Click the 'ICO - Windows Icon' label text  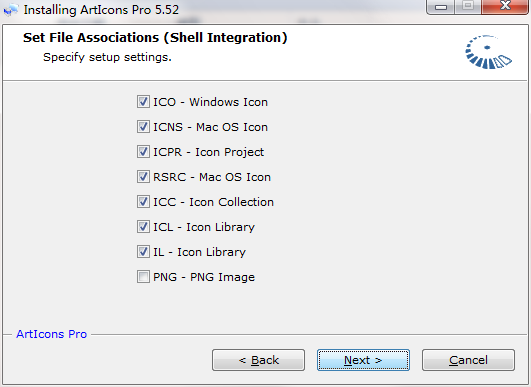(210, 102)
